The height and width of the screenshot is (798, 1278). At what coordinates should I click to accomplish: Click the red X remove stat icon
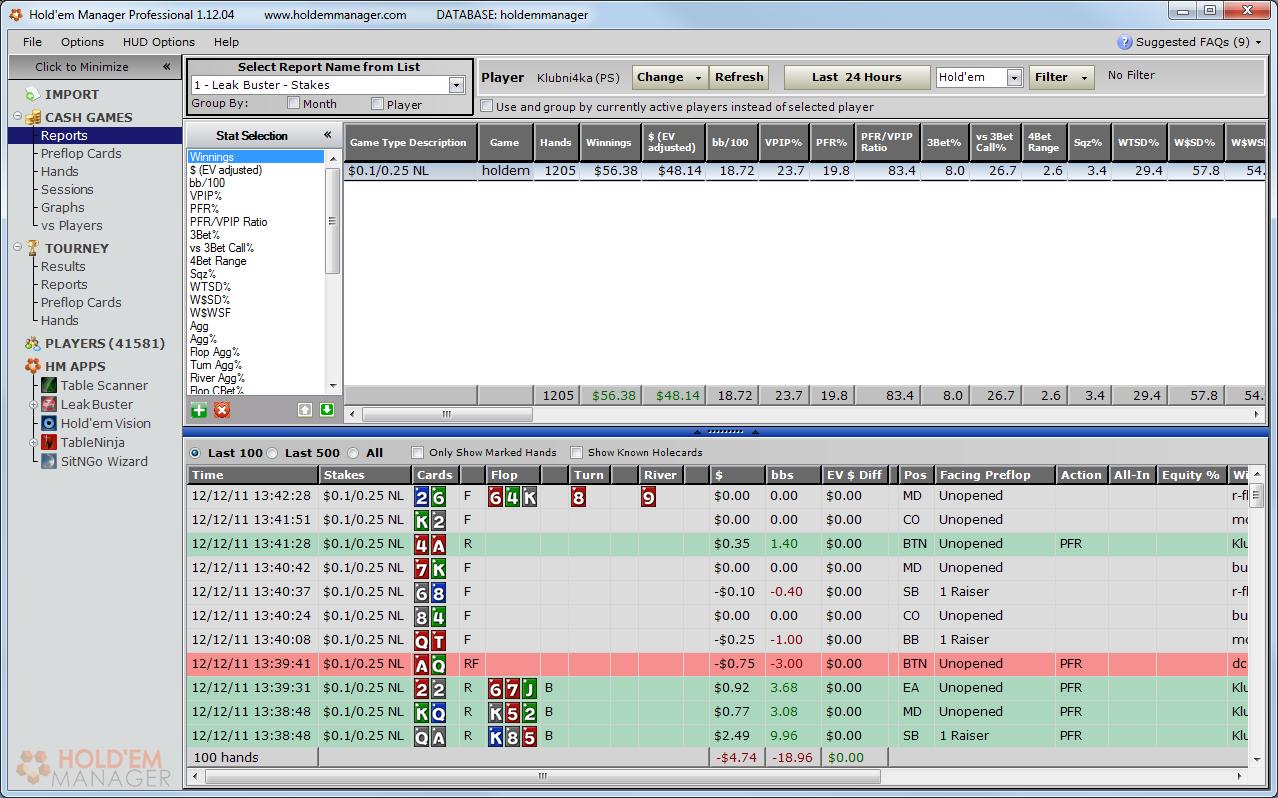point(222,410)
